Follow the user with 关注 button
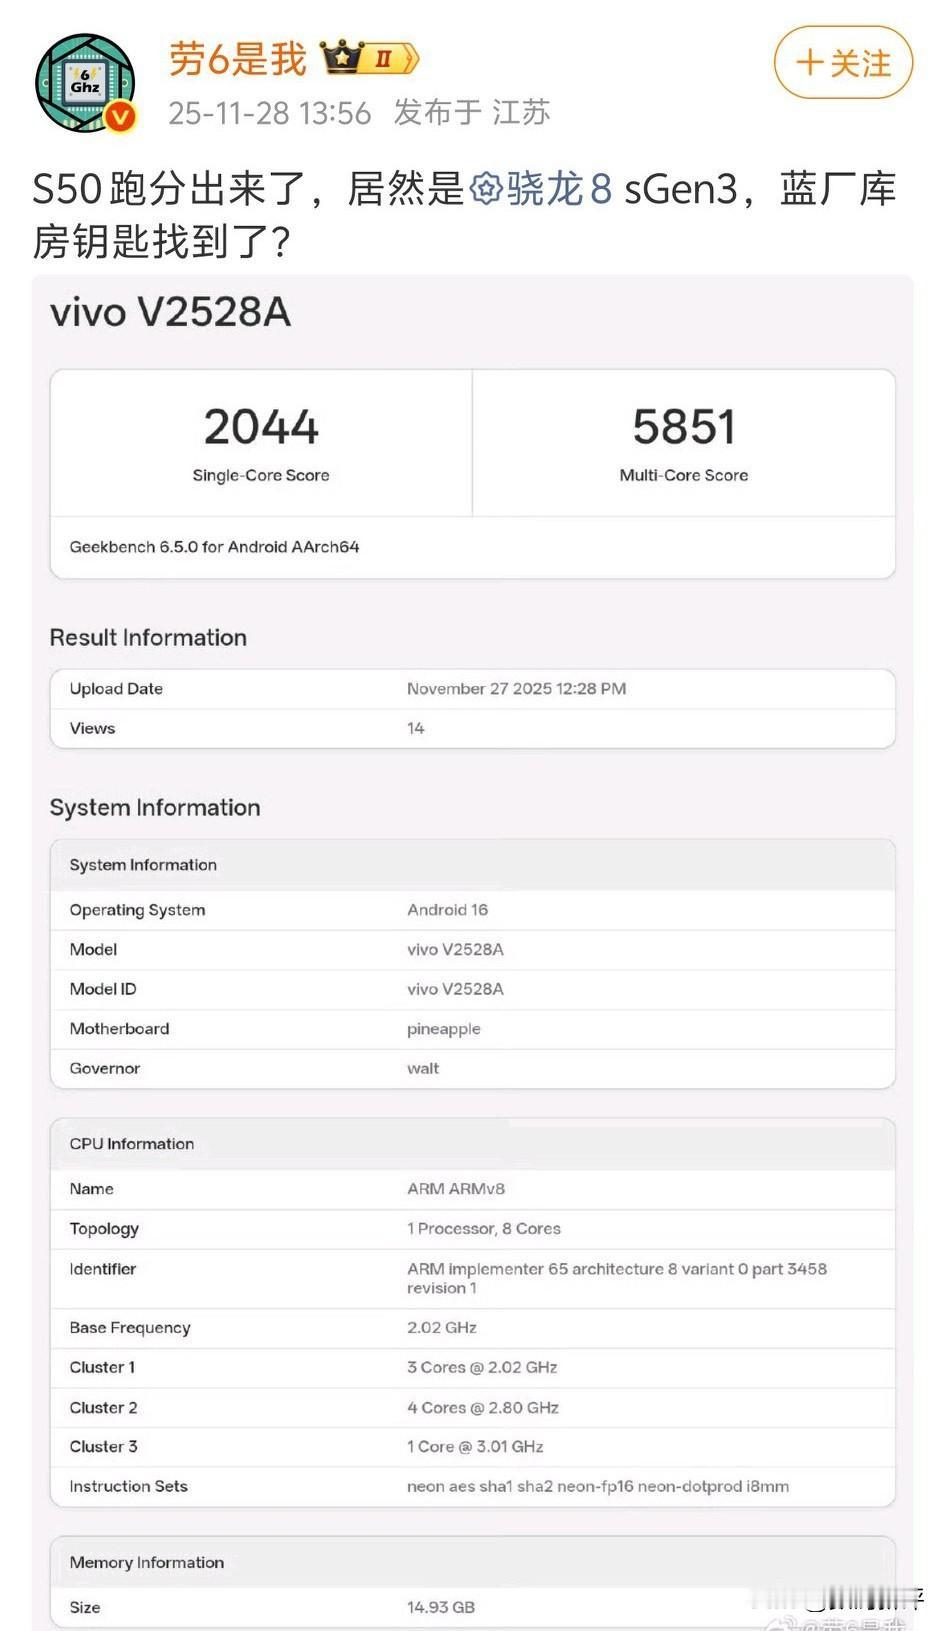 click(x=843, y=63)
